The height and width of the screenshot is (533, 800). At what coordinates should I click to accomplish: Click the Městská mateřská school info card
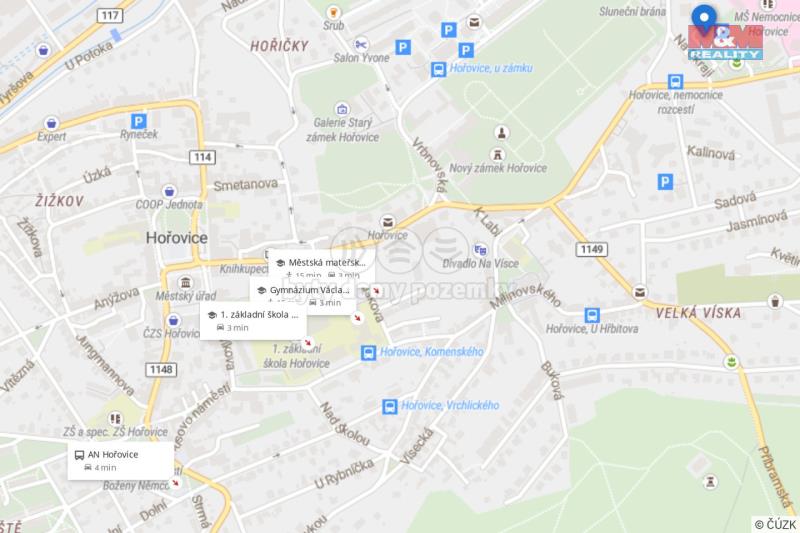321,265
